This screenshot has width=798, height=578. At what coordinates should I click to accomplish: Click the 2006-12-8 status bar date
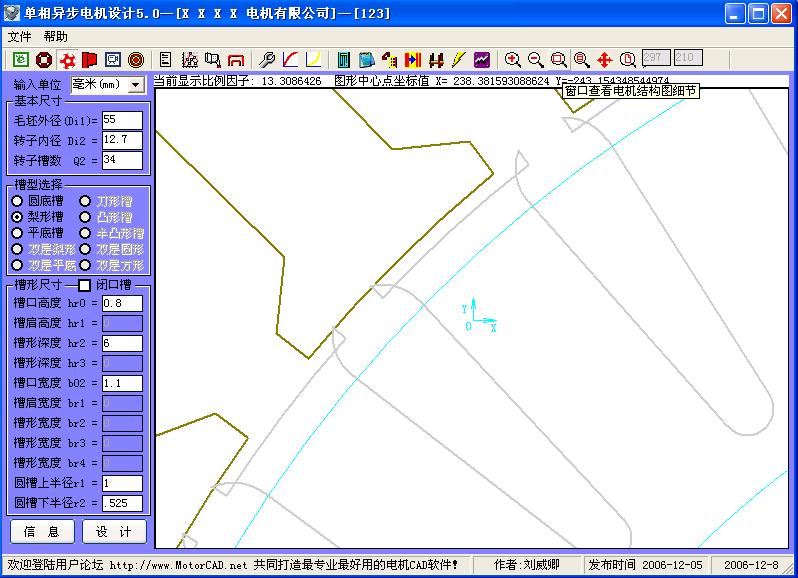tap(751, 565)
